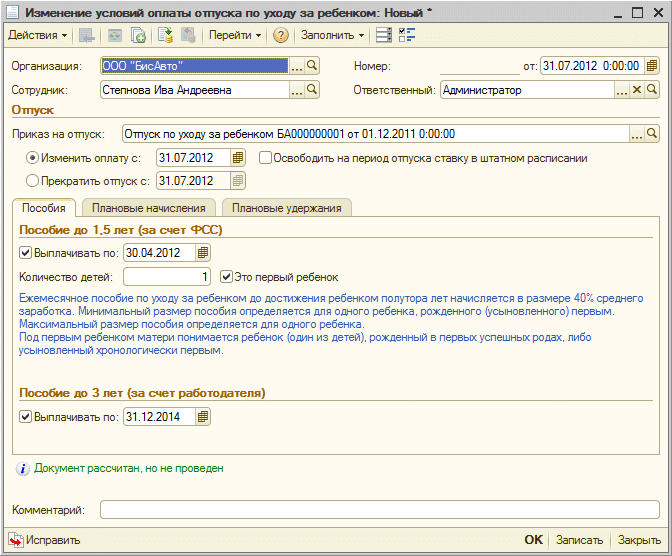Viewport: 672px width, 556px height.
Task: Click into the Комментарий text field
Action: [x=379, y=510]
